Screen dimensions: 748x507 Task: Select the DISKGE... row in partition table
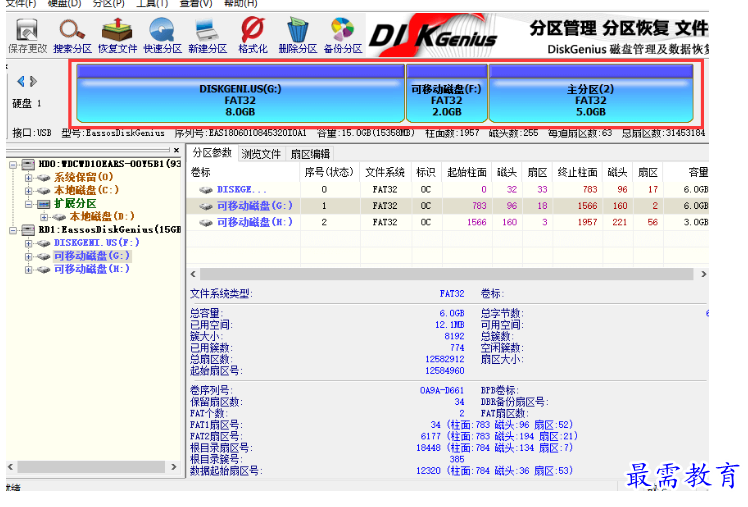241,189
